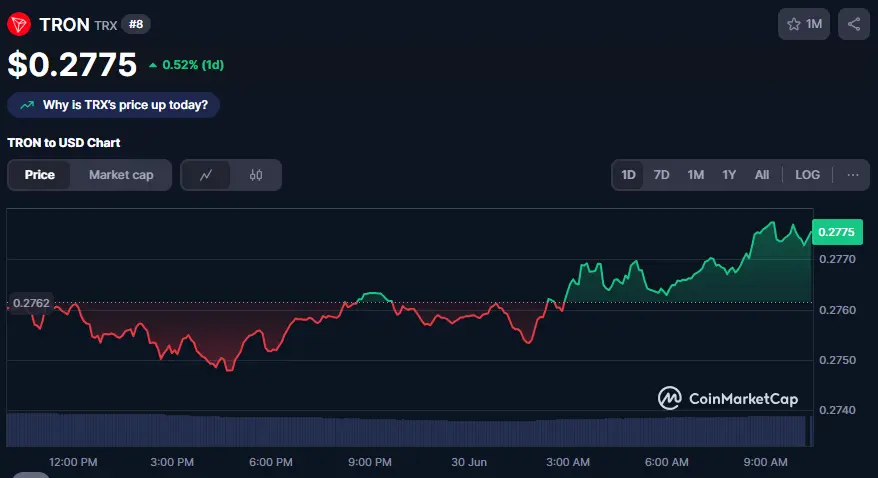This screenshot has width=878, height=478.
Task: Select the Market cap tab
Action: click(121, 175)
